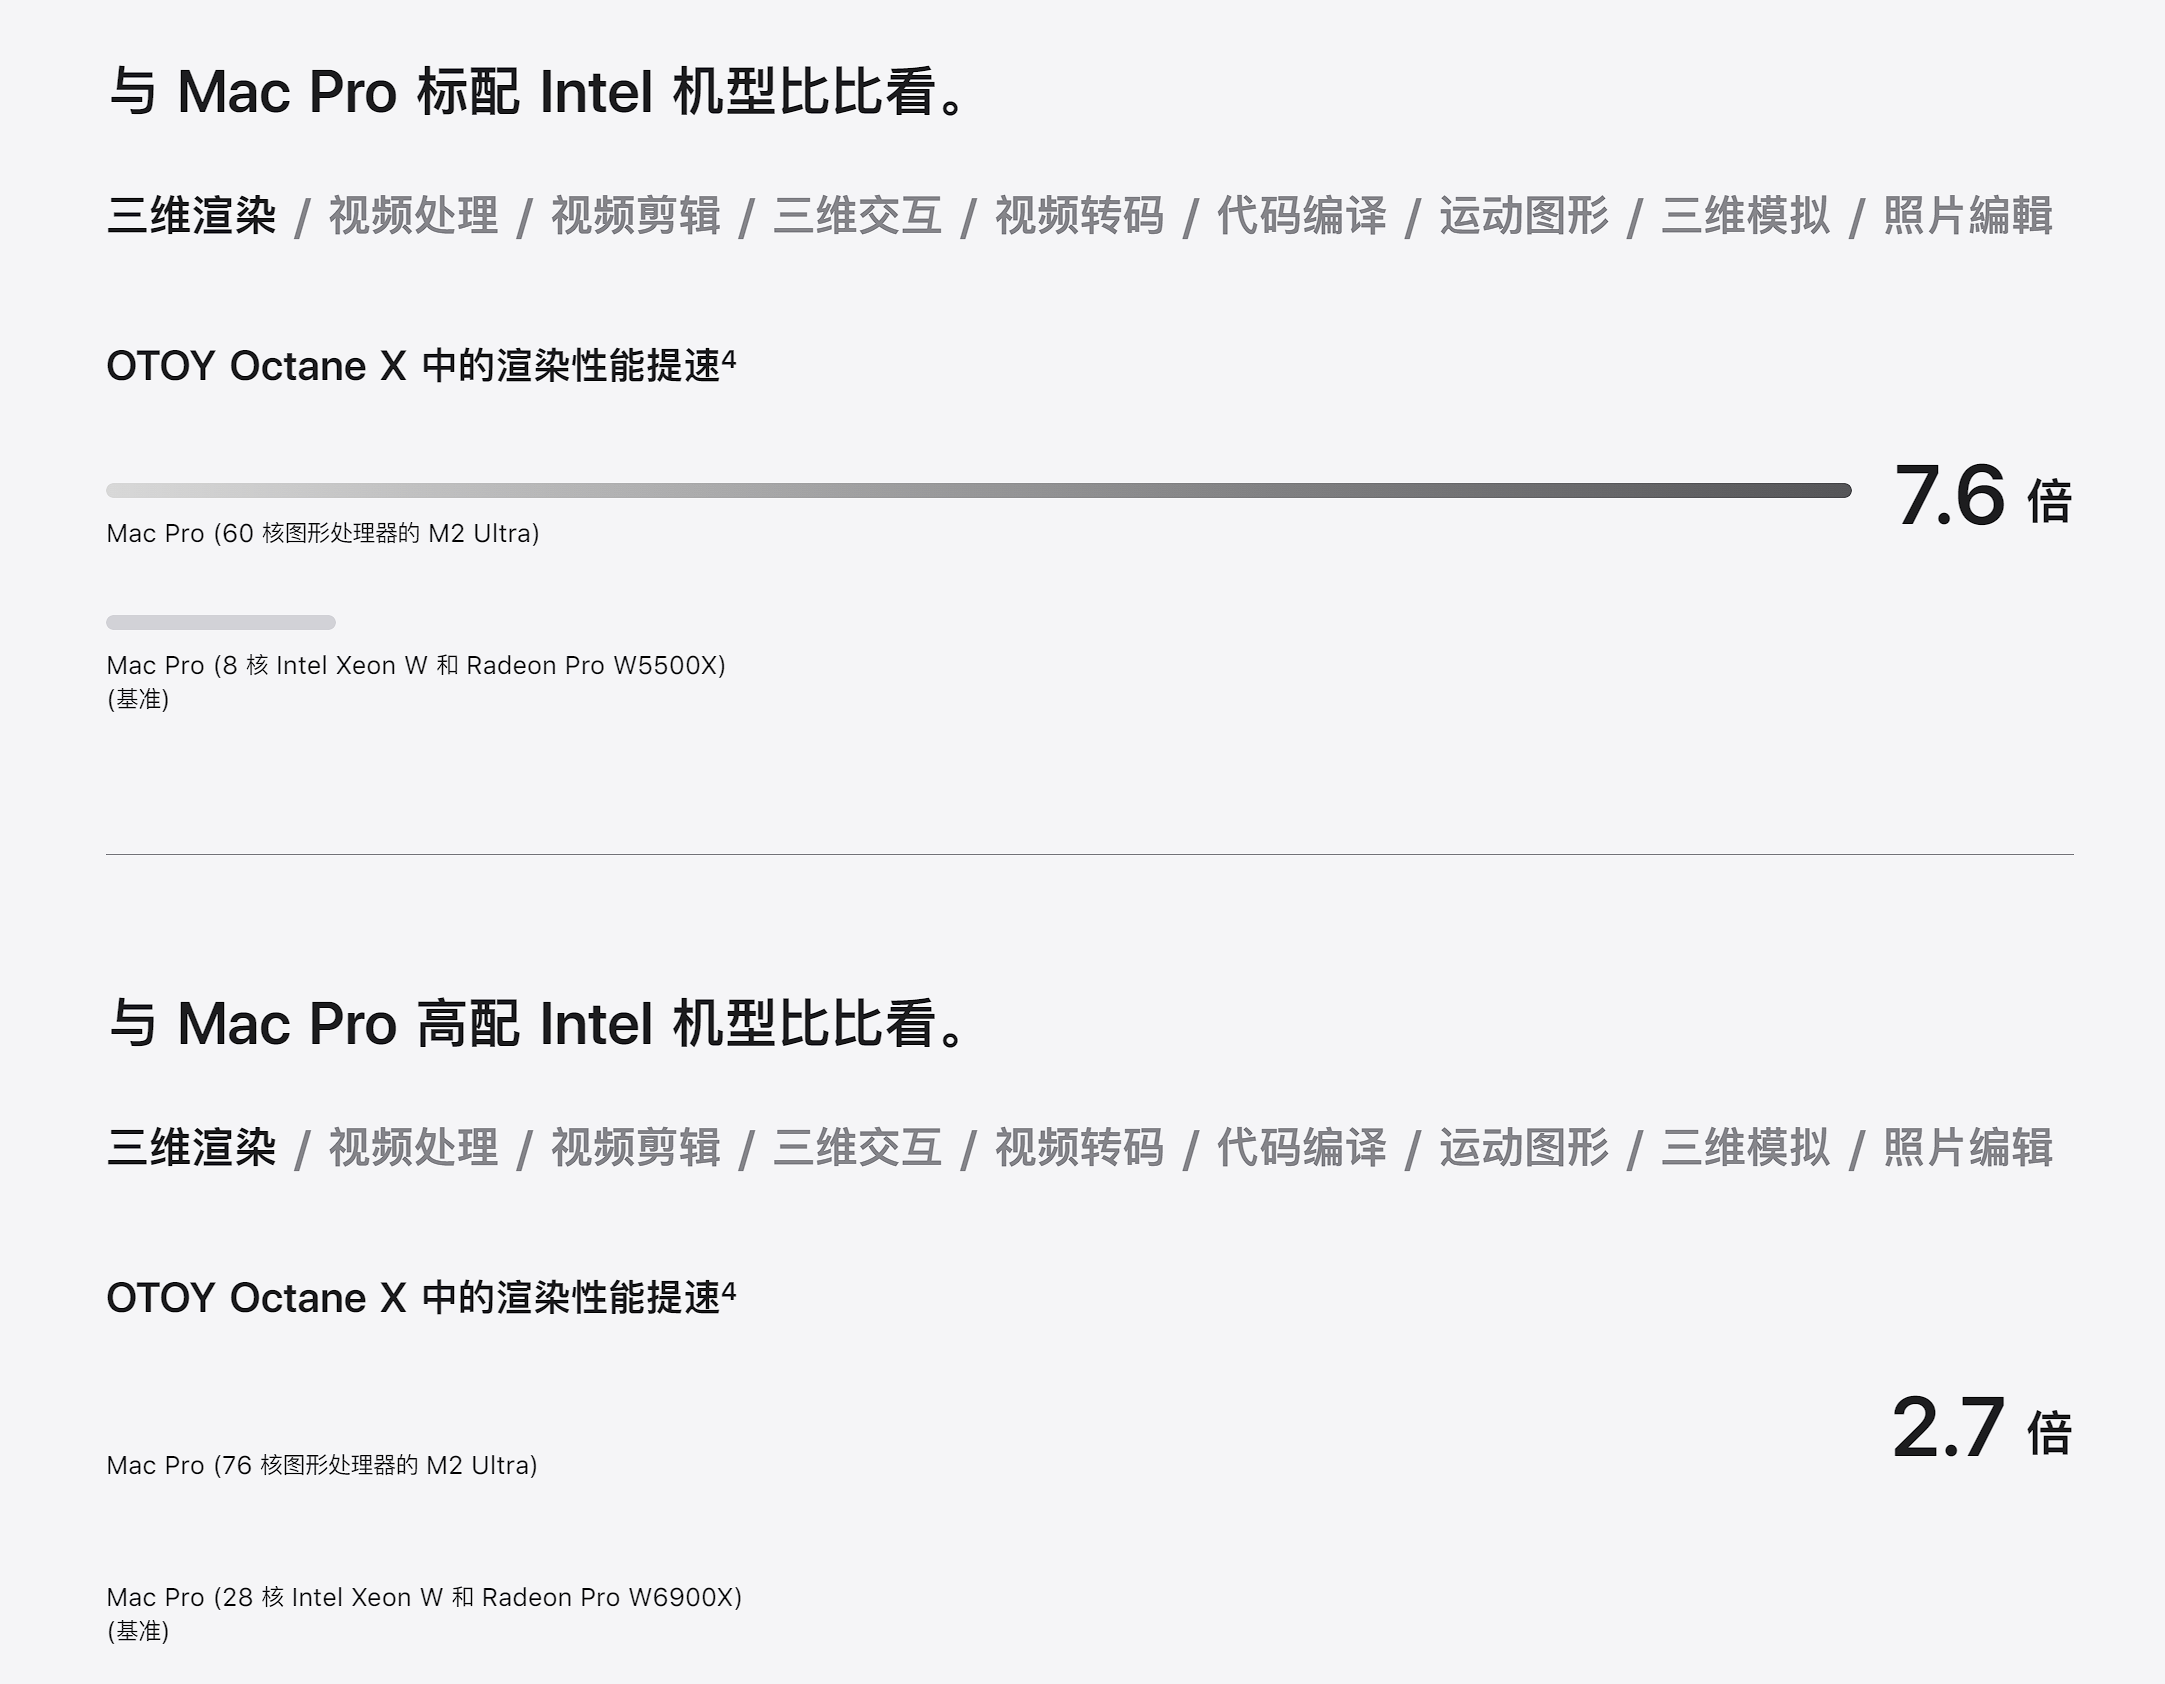This screenshot has height=1684, width=2165.
Task: Select 视频处理 tab in the 高配 Intel section
Action: [413, 1148]
